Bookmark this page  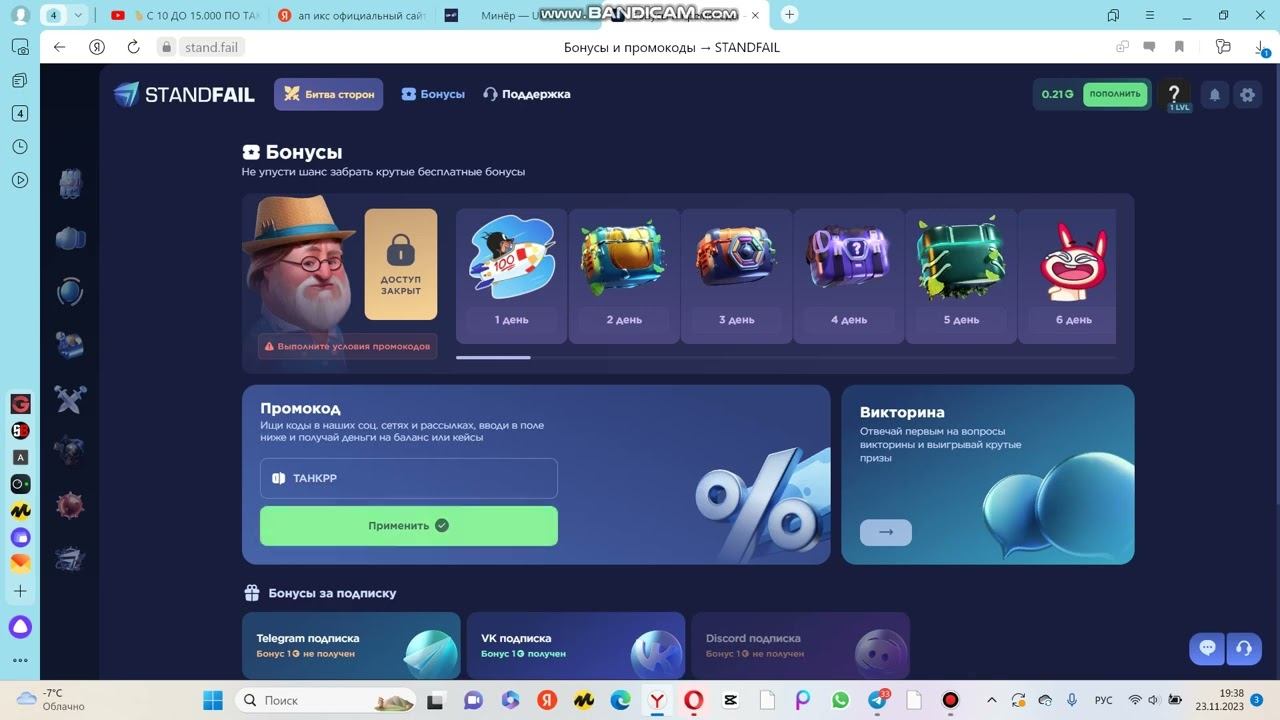pyautogui.click(x=1179, y=47)
